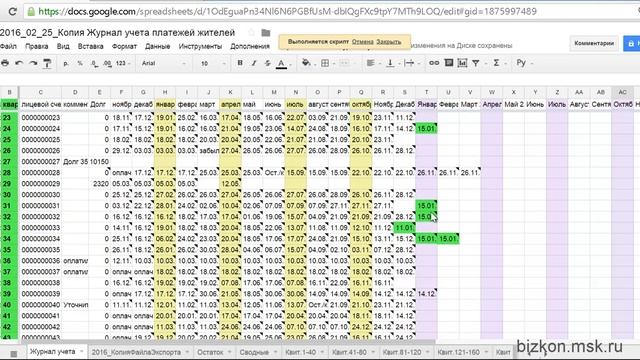This screenshot has height=360, width=640.
Task: Increase decimal places
Action: point(107,63)
